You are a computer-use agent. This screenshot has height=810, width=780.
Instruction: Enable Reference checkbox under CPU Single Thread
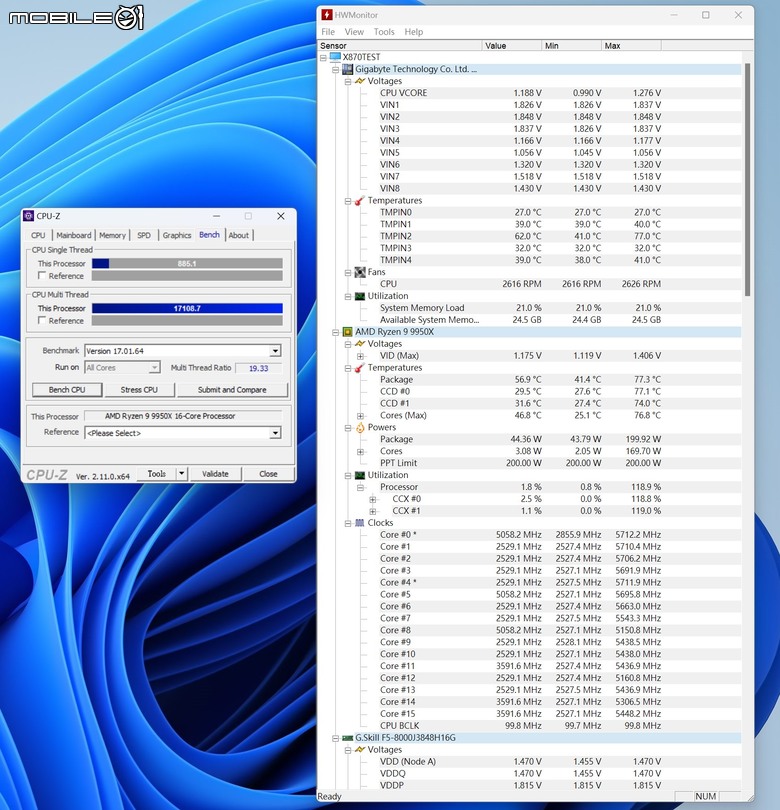[x=42, y=276]
